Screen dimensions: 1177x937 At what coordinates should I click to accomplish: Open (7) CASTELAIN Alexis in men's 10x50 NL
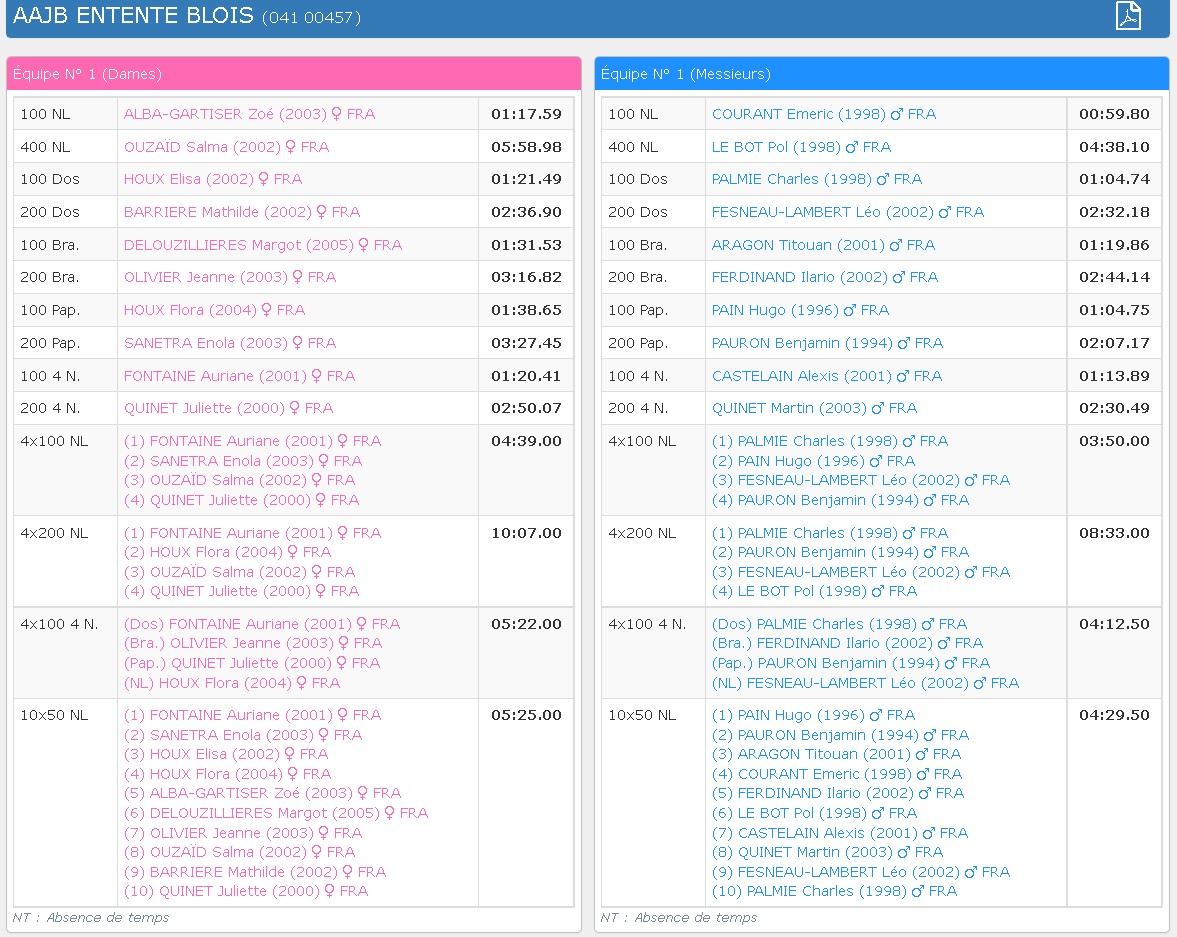(840, 833)
